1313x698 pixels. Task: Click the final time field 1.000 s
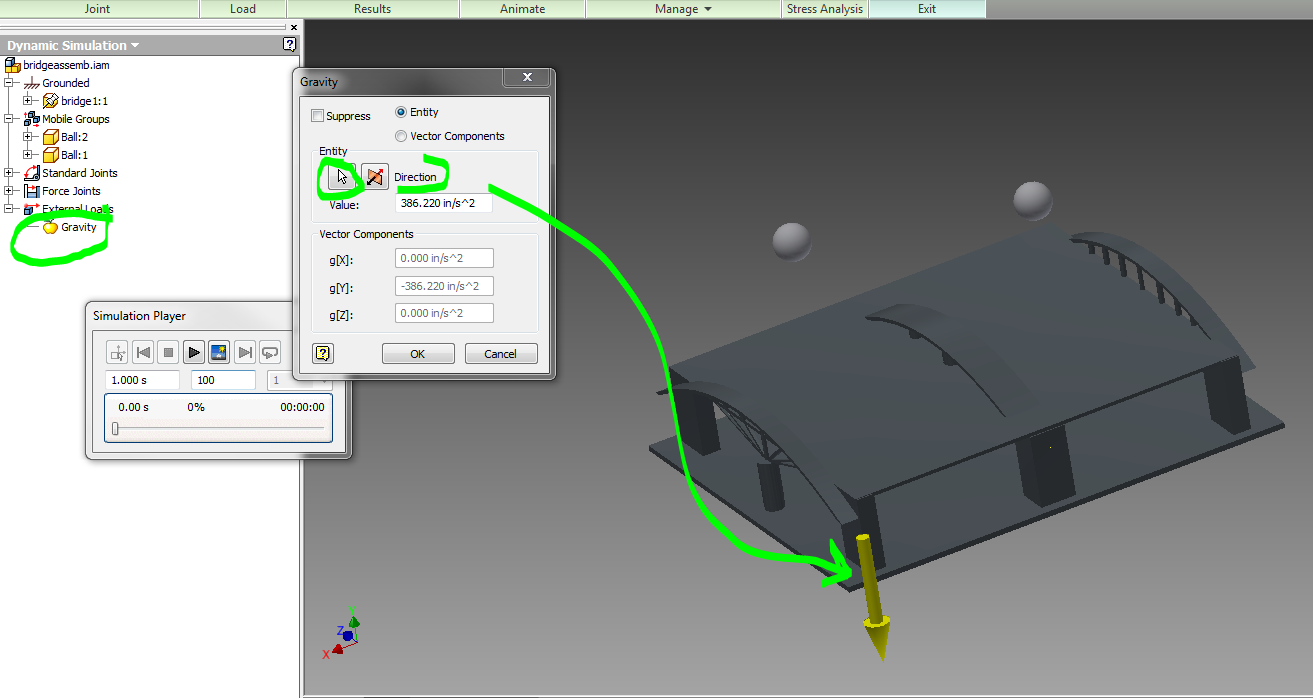coord(142,380)
